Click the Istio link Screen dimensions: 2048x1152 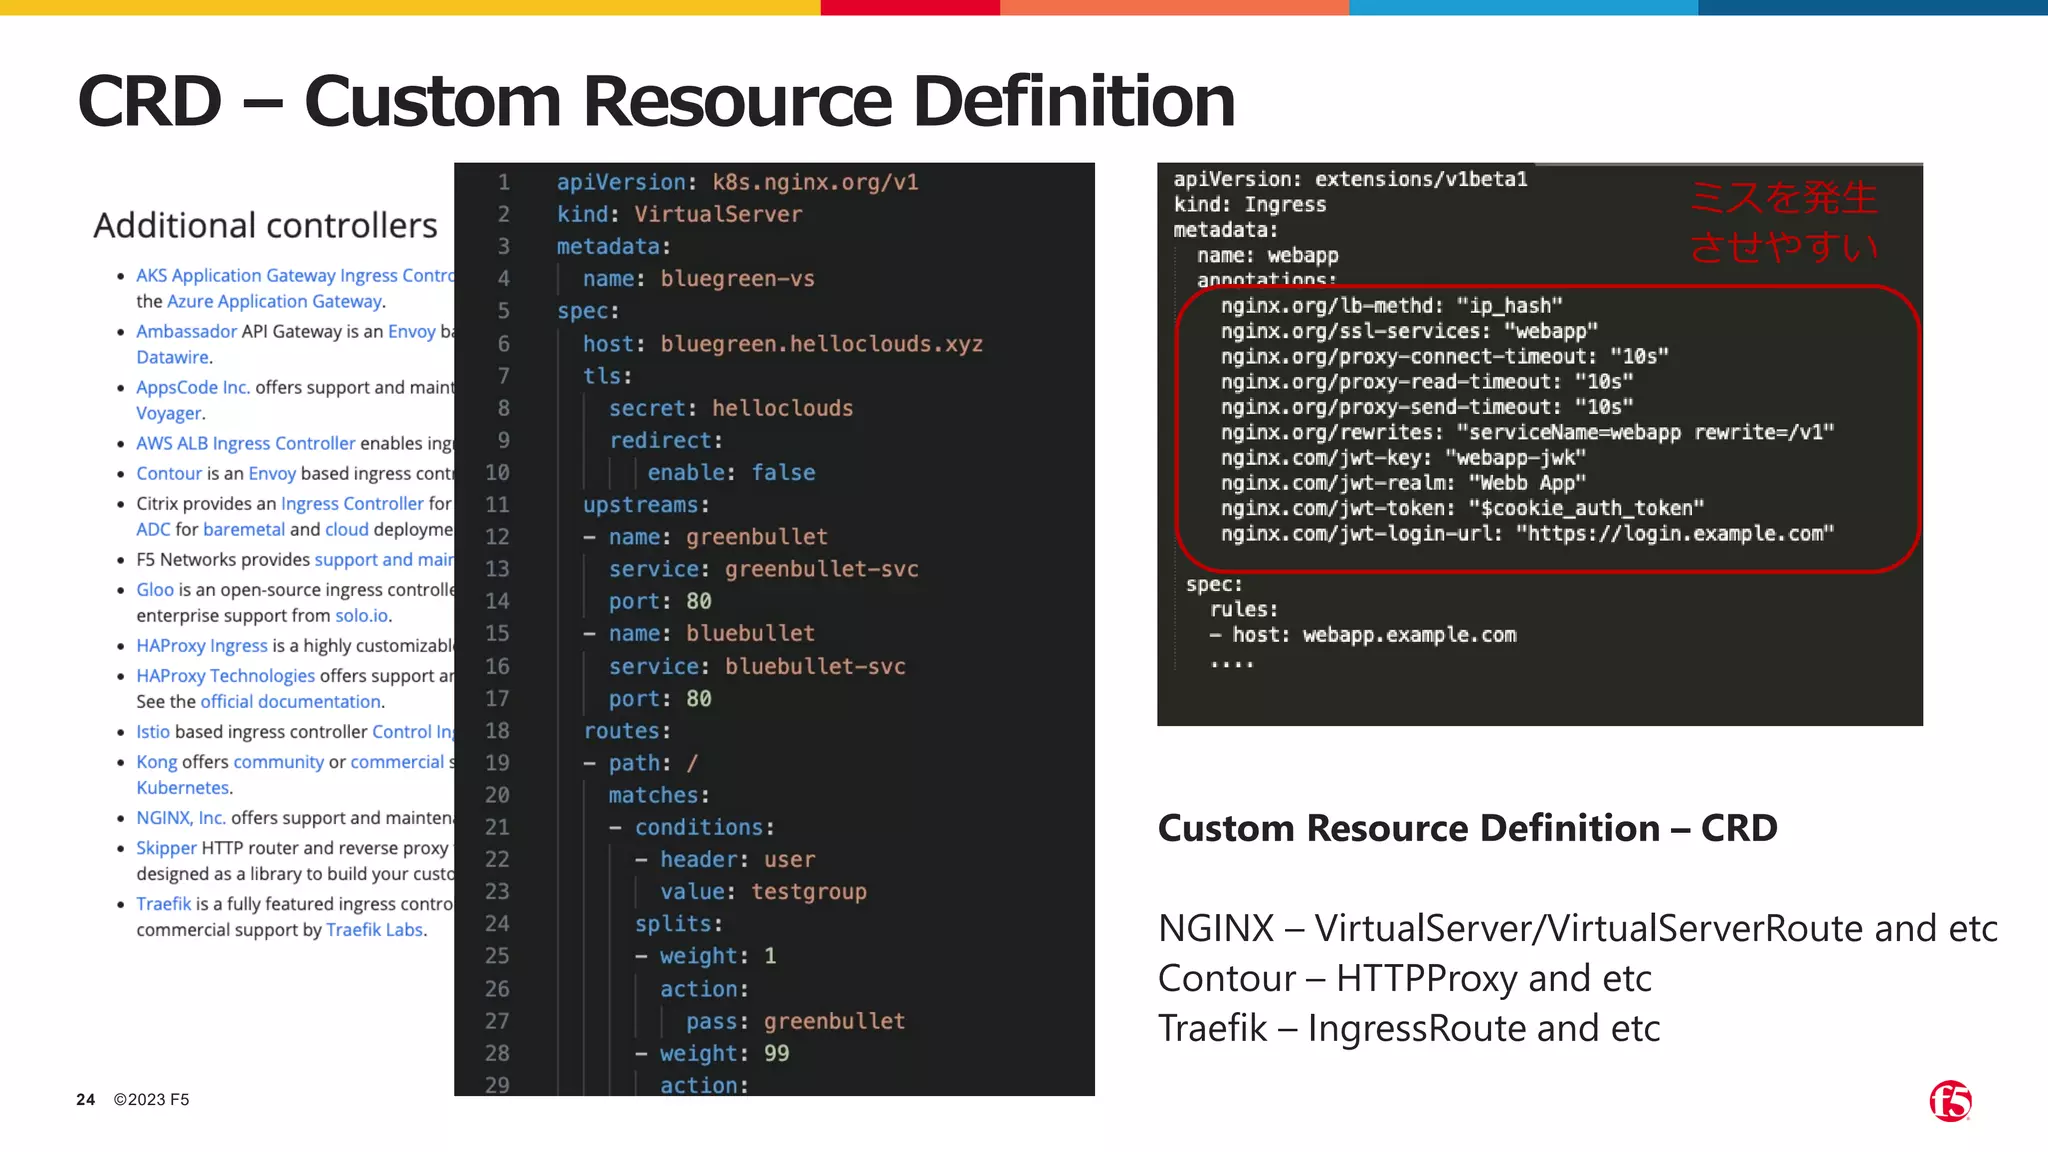pos(153,731)
